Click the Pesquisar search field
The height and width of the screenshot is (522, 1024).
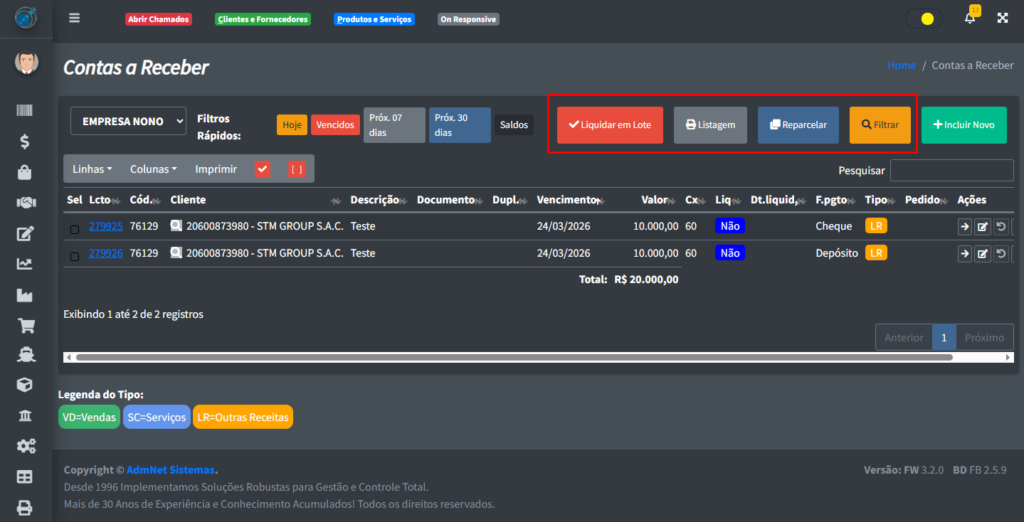pyautogui.click(x=950, y=171)
